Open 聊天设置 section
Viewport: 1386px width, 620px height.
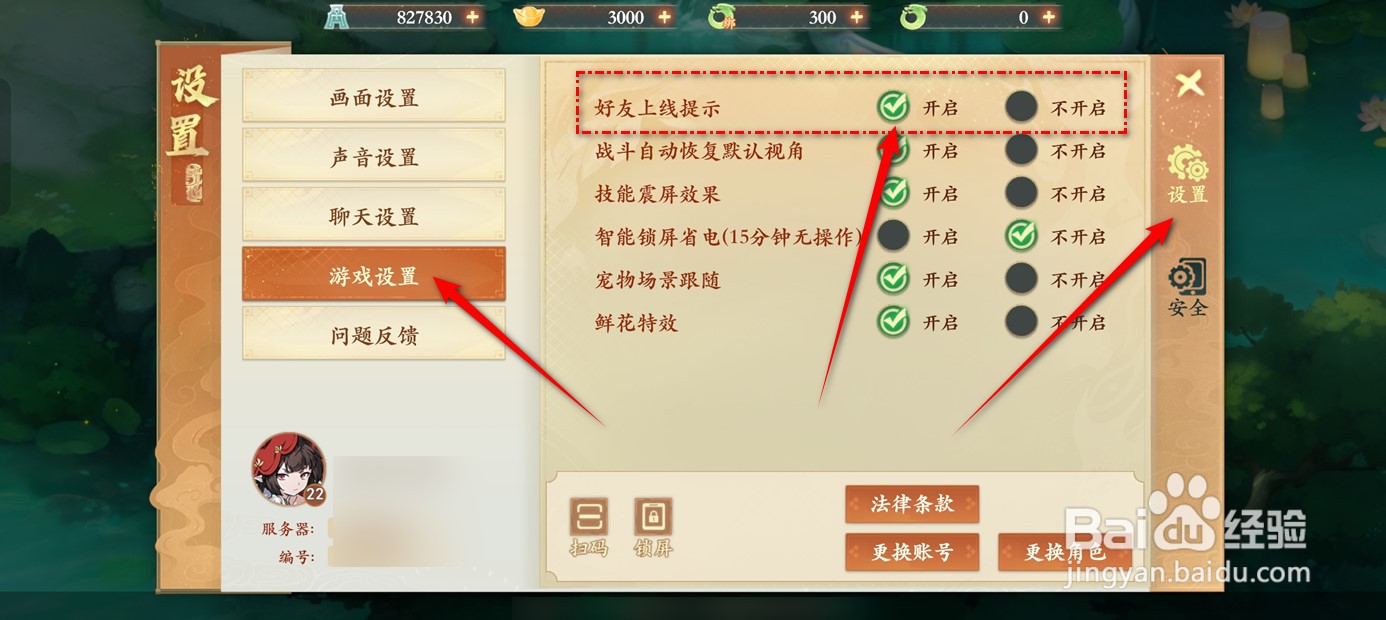374,216
